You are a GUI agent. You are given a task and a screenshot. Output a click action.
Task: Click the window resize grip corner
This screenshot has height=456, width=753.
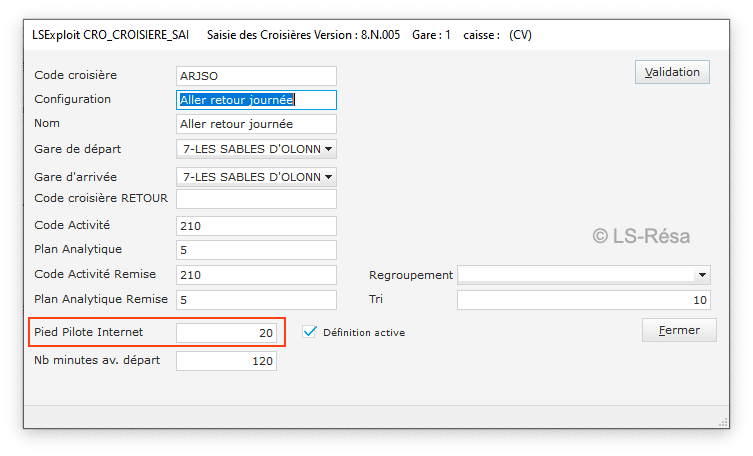point(723,422)
